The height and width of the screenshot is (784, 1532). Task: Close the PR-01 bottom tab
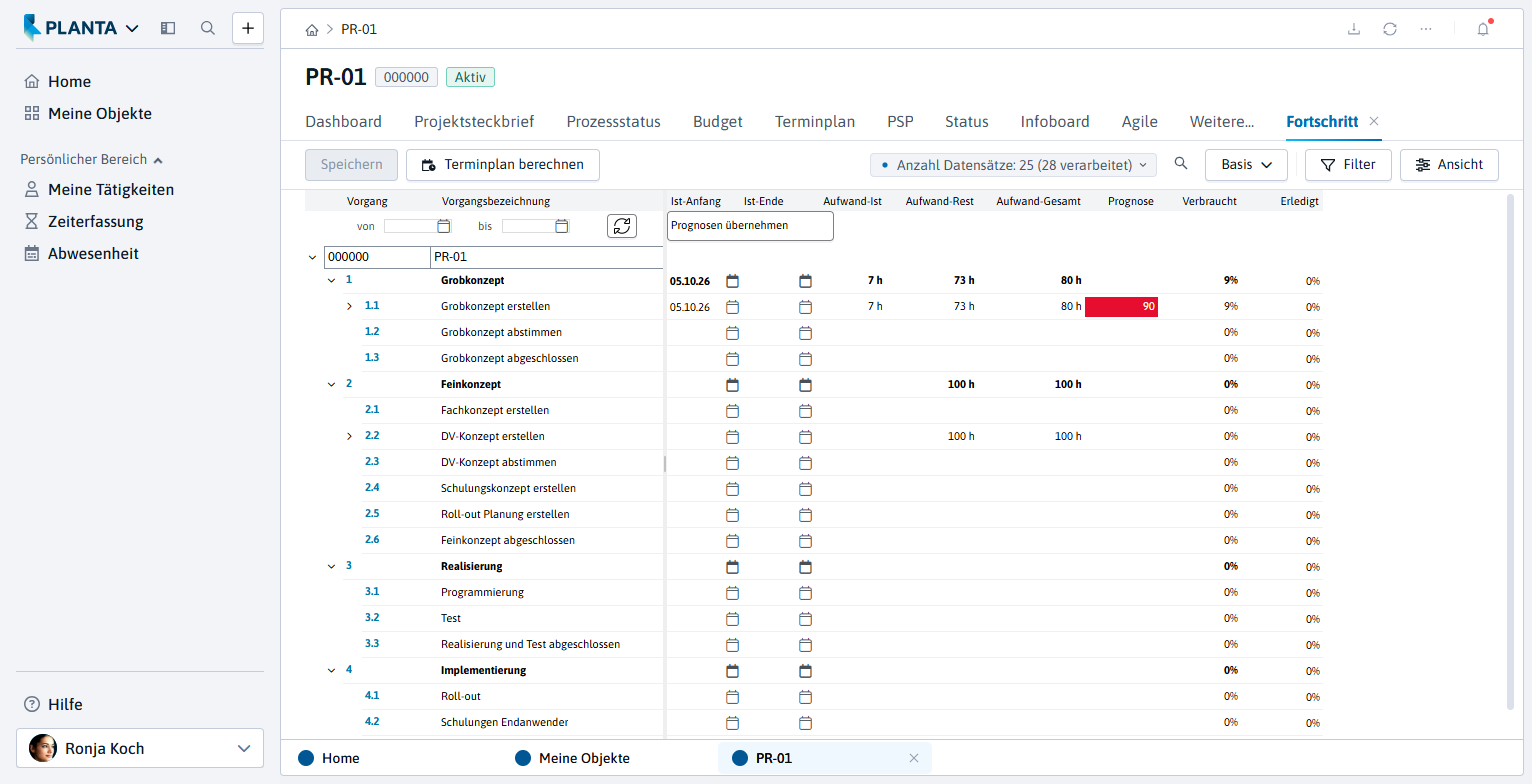coord(913,758)
